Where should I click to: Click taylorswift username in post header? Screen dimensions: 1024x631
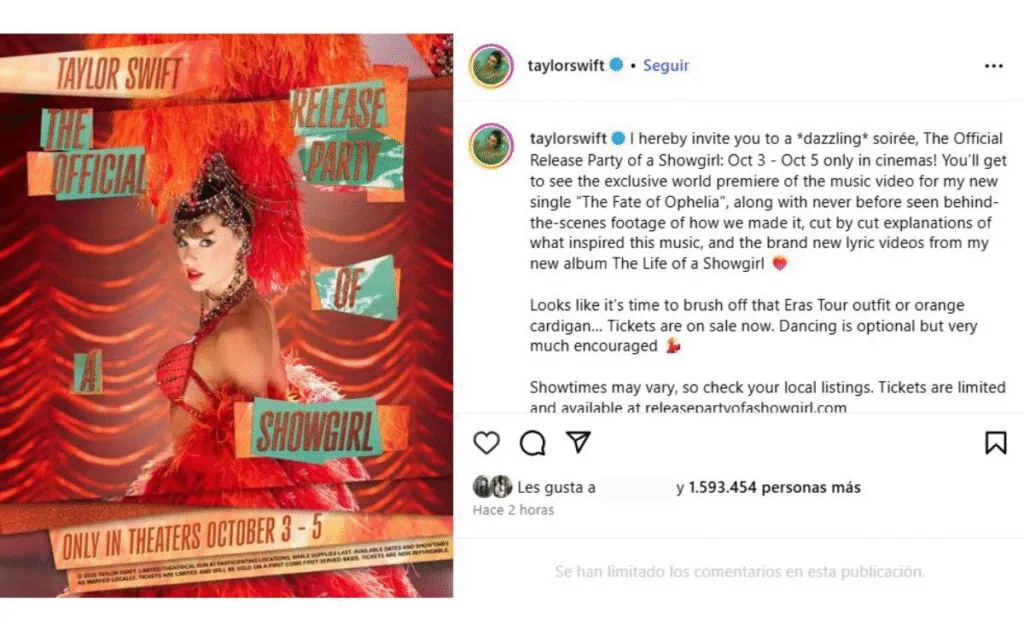pyautogui.click(x=566, y=65)
